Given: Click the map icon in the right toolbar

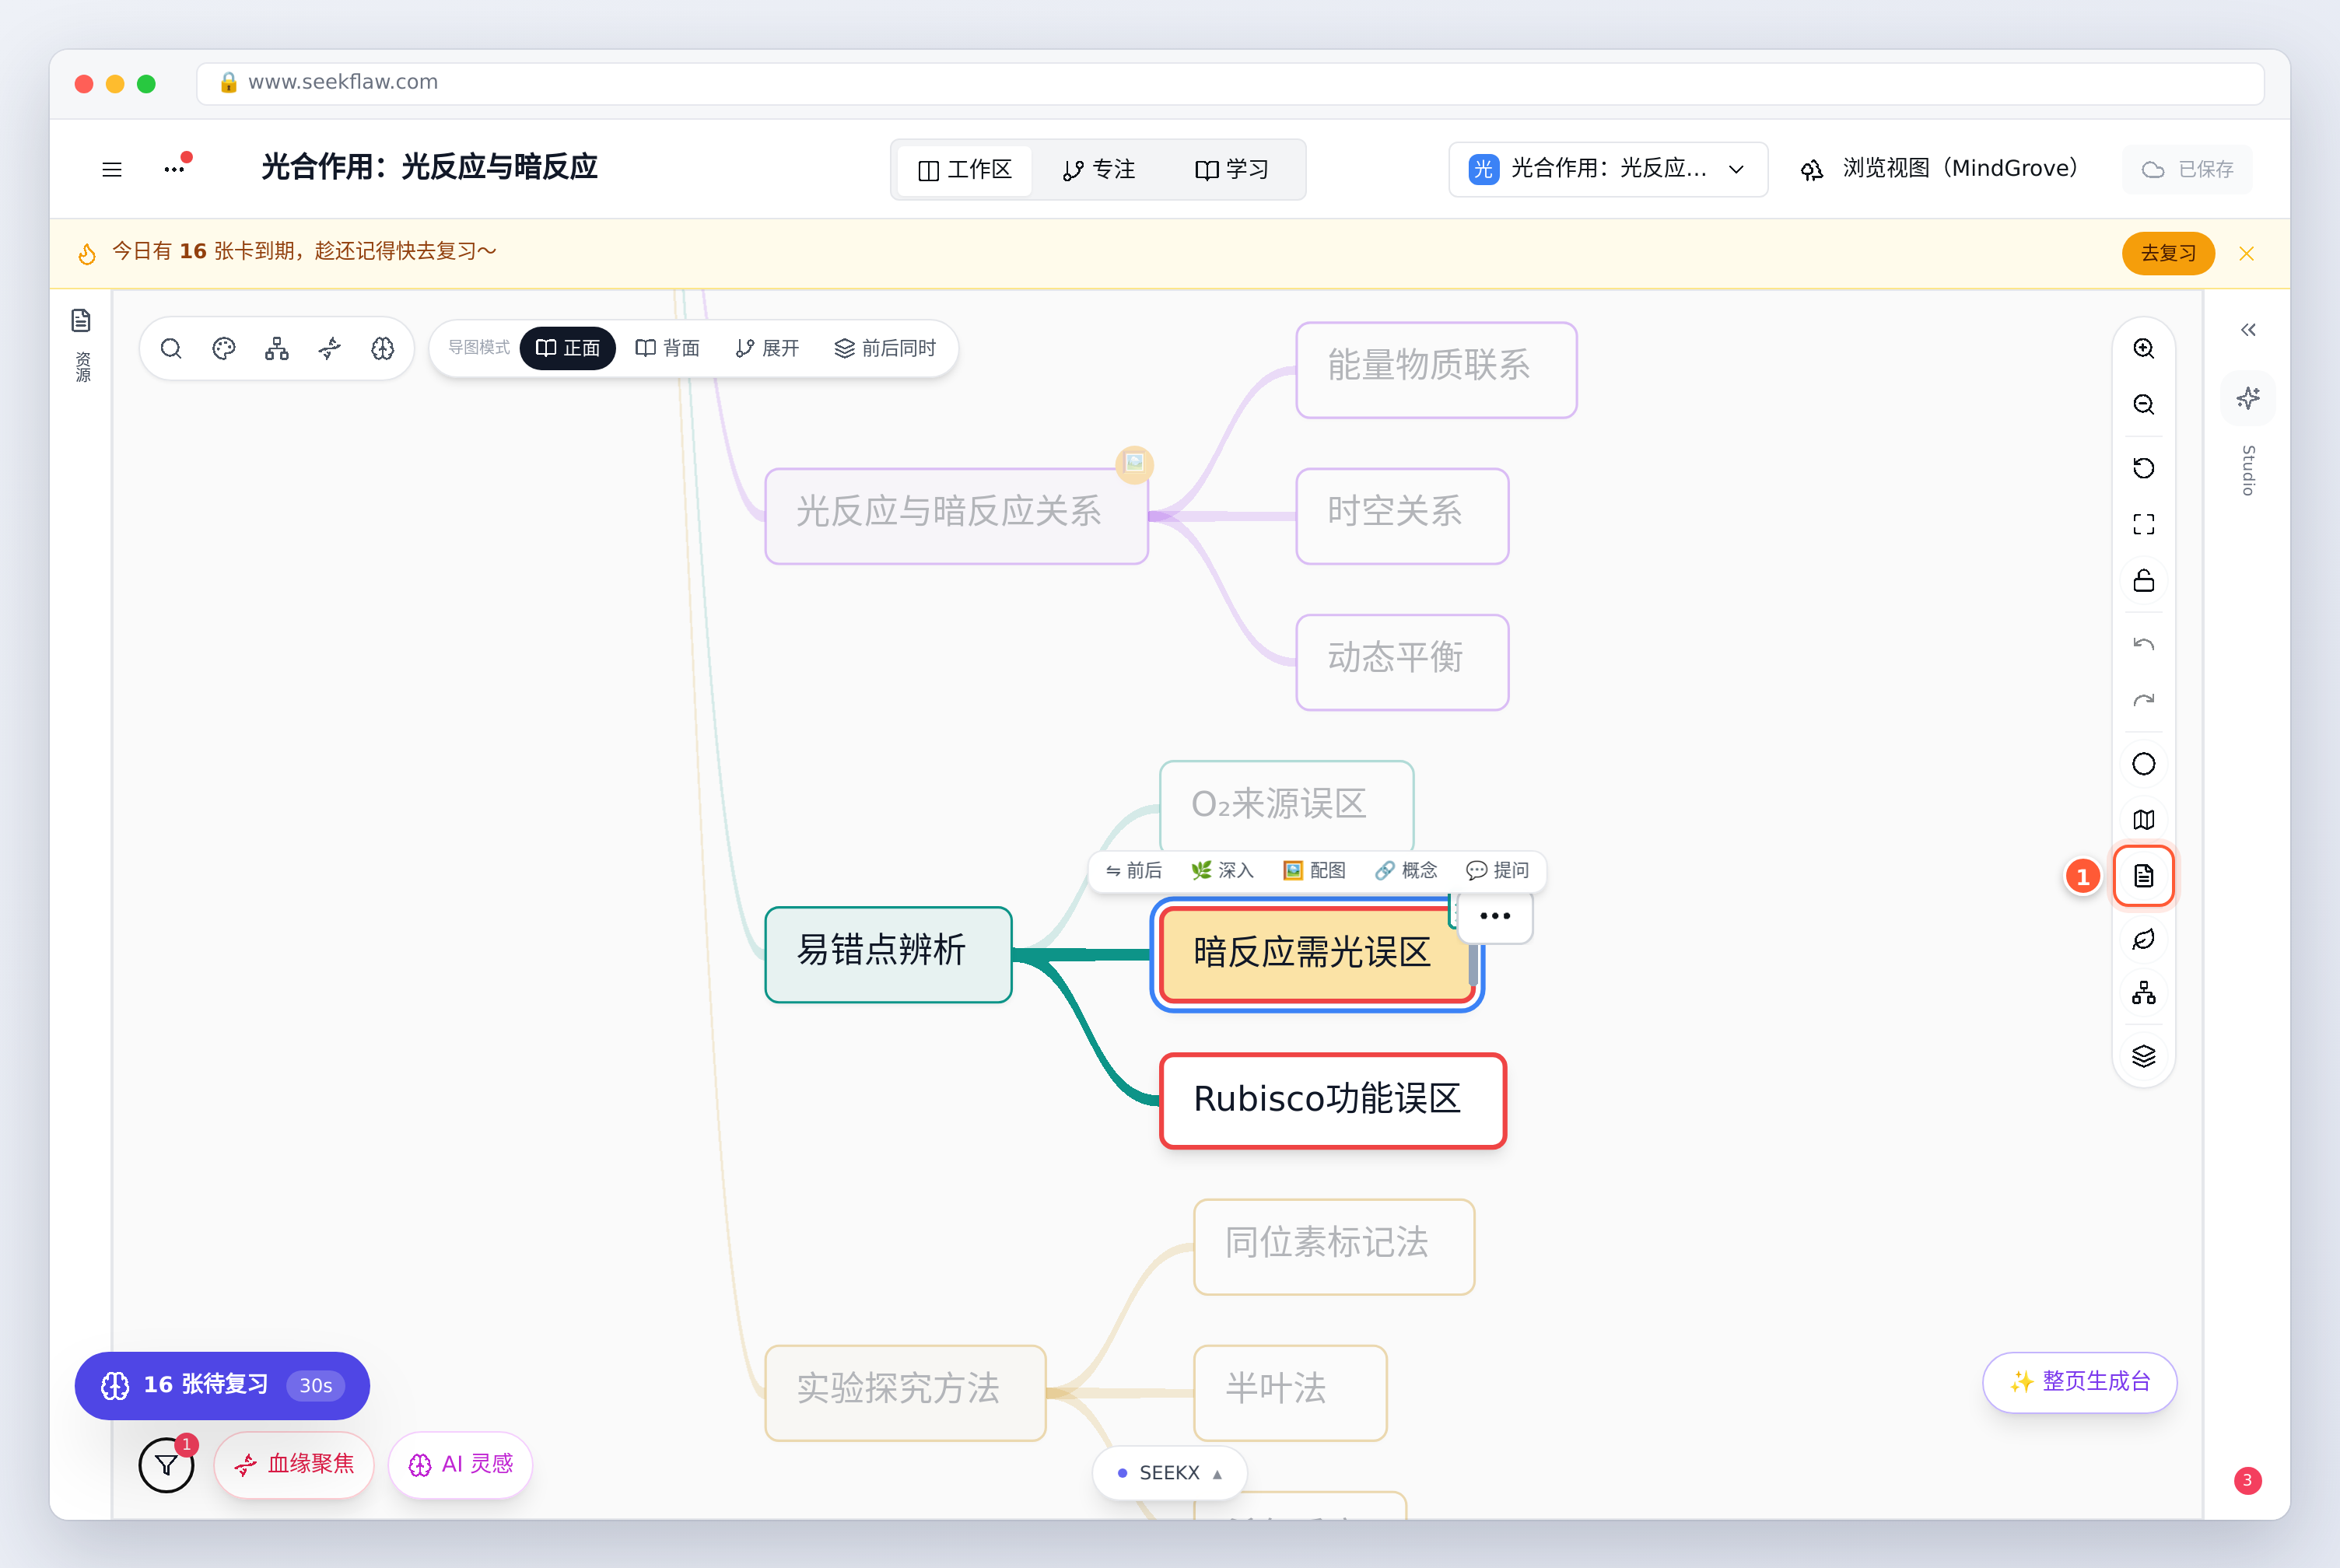Looking at the screenshot, I should [2143, 820].
